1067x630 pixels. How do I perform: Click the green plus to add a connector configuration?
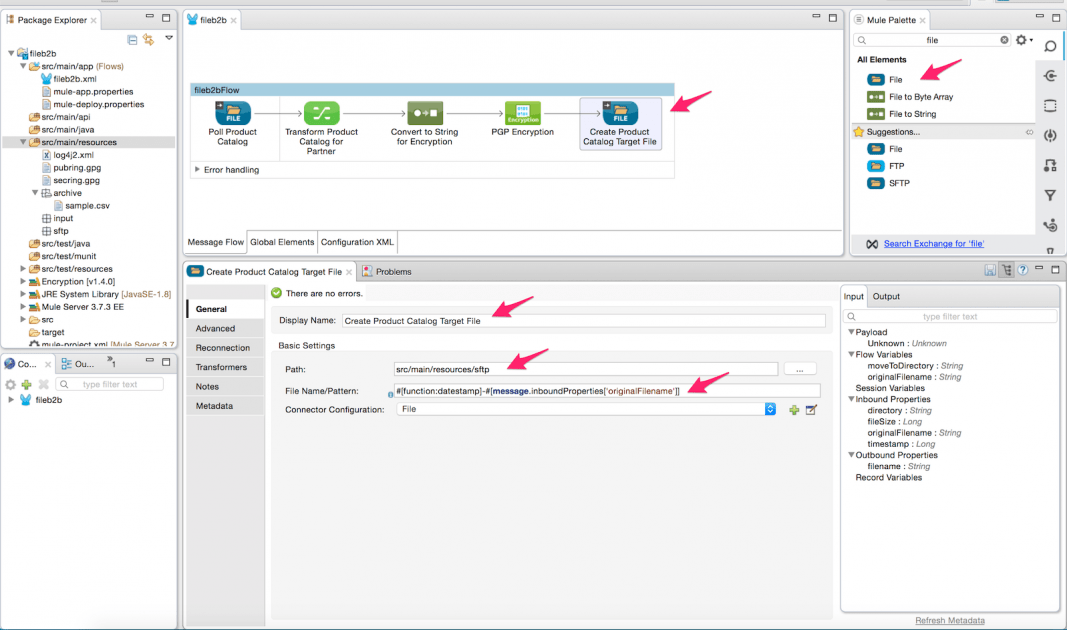(794, 409)
